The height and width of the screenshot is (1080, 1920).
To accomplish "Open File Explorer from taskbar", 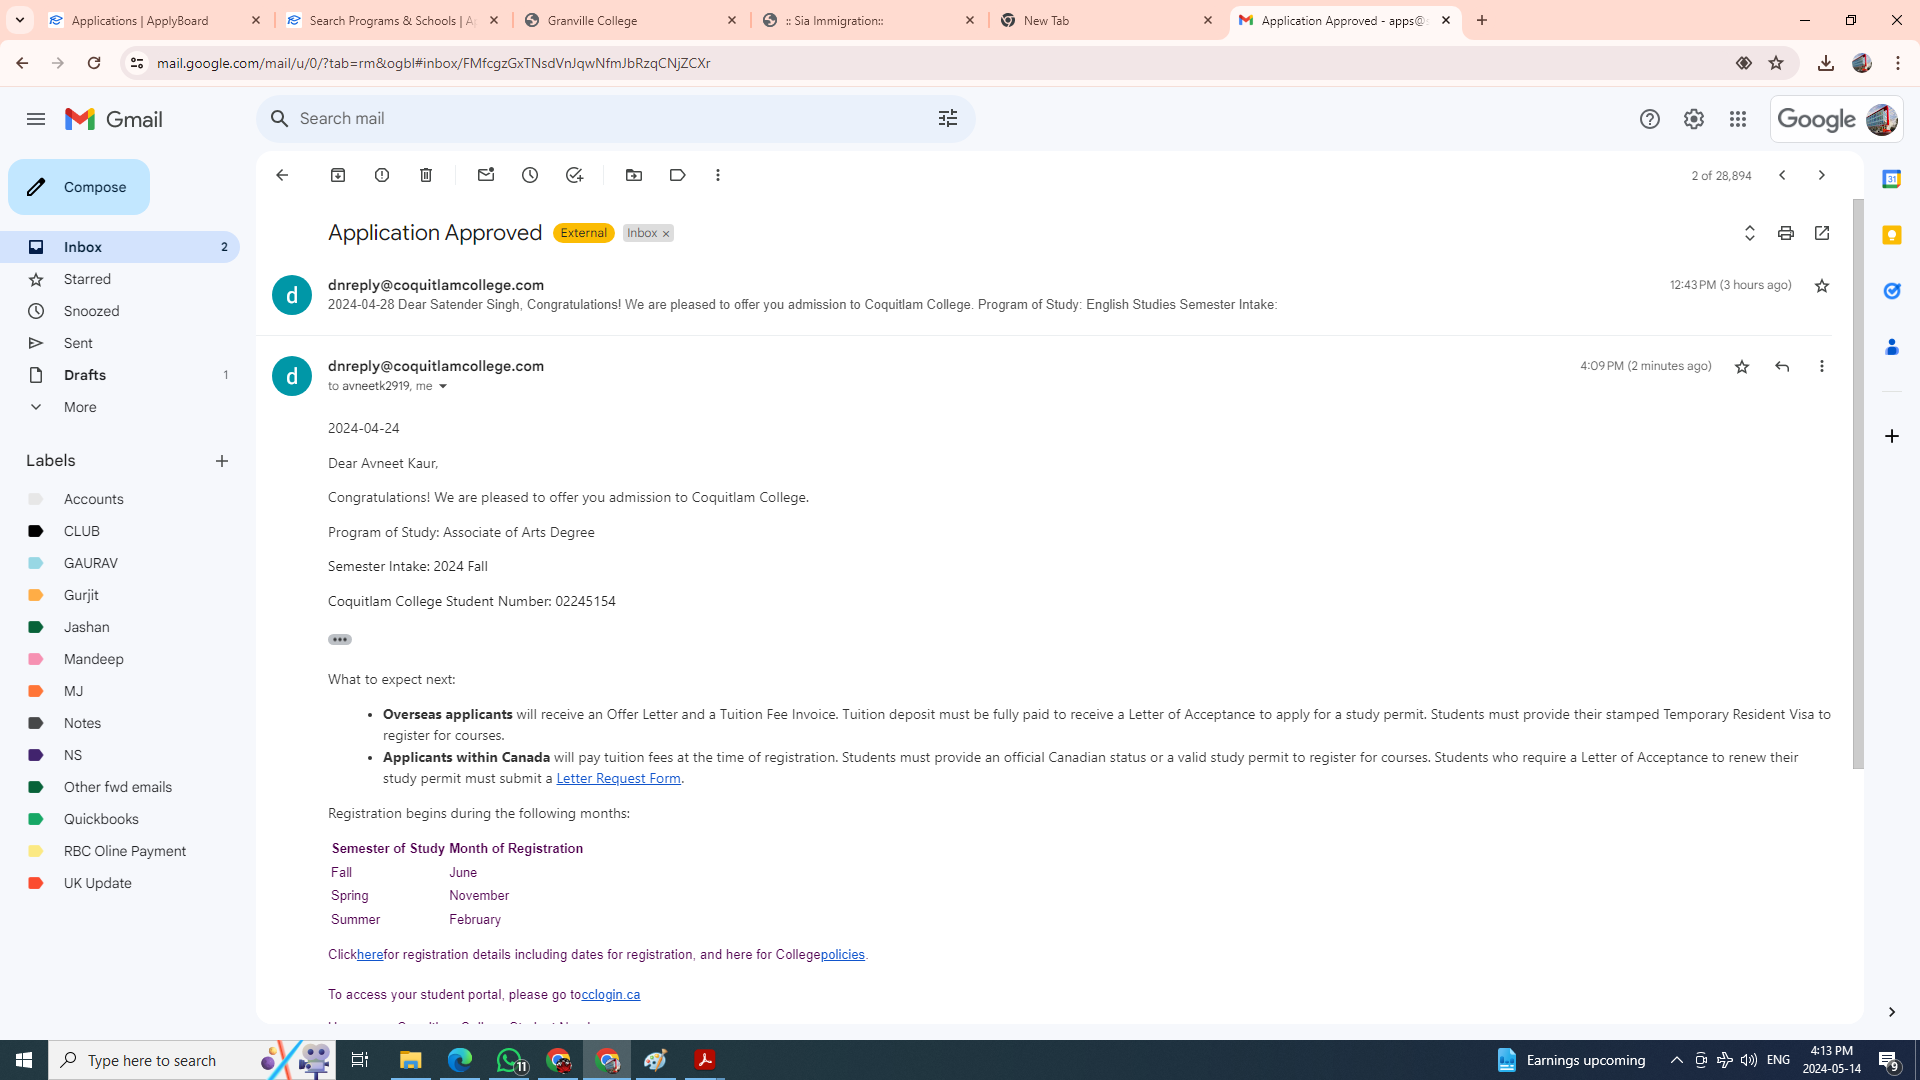I will pos(411,1060).
